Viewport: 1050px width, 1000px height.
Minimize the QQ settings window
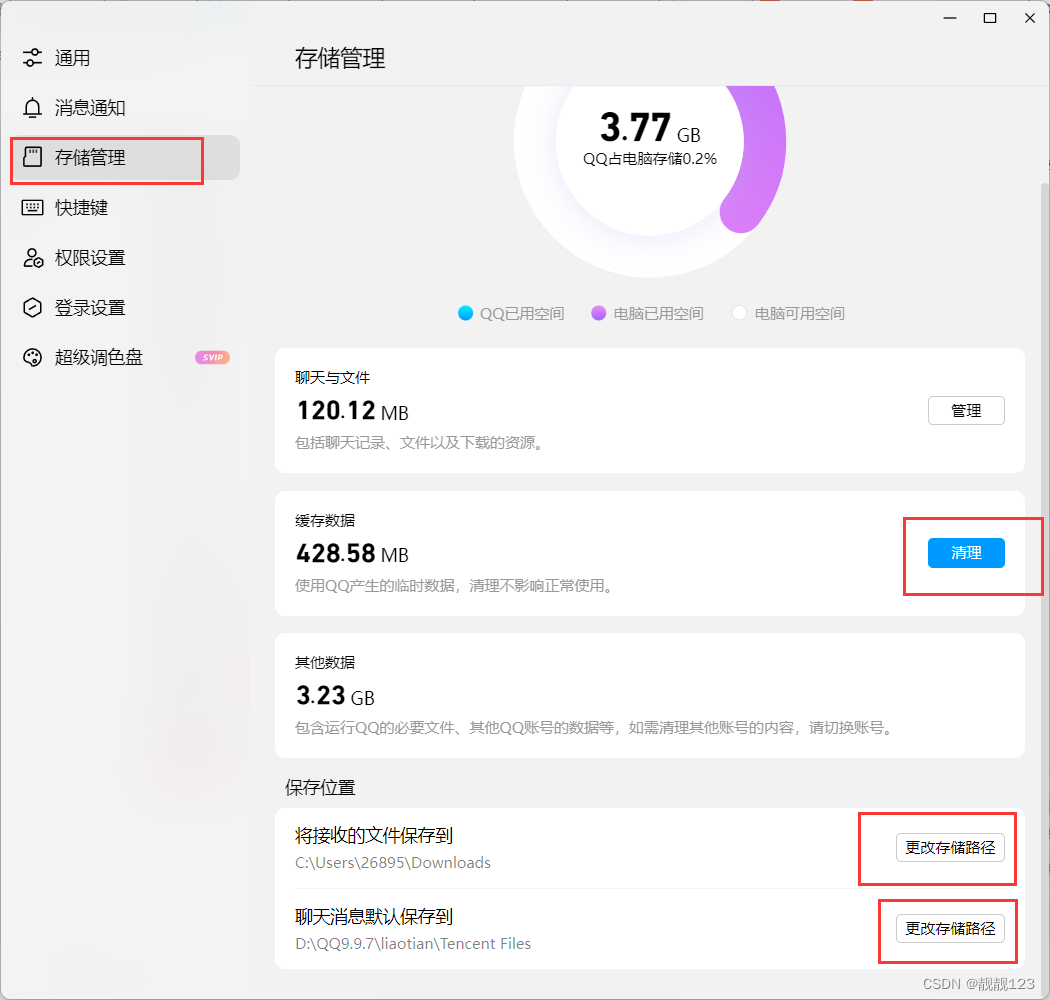click(x=950, y=18)
